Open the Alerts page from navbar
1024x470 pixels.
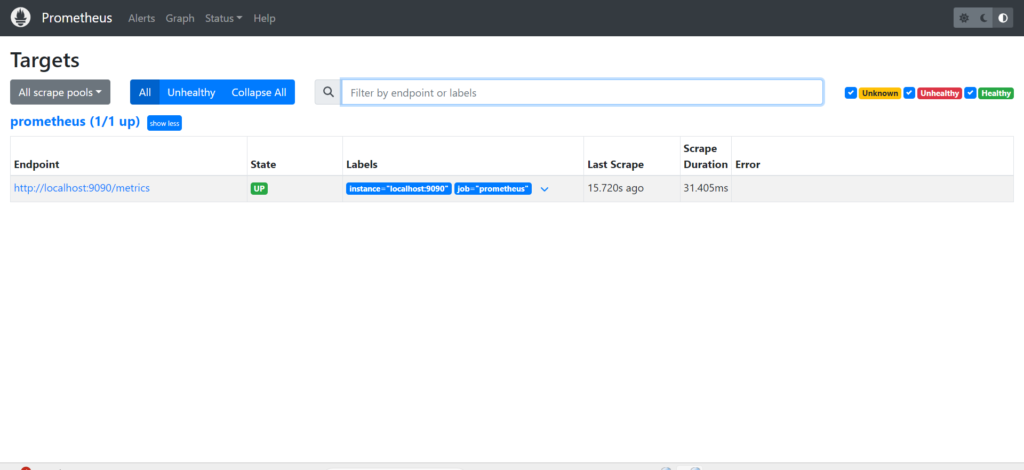click(141, 18)
